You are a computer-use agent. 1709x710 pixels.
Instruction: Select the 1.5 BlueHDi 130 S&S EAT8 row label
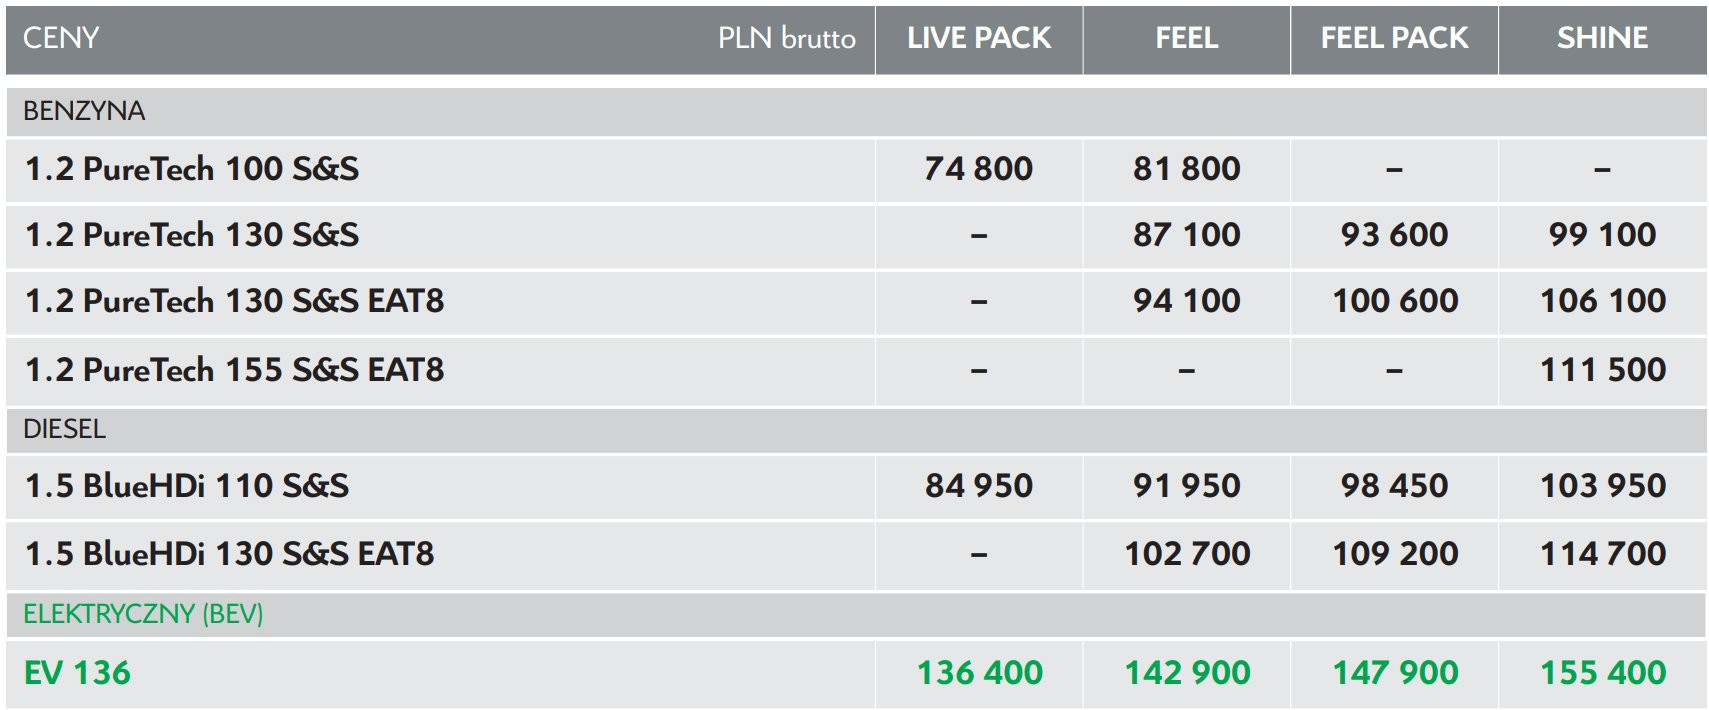click(x=229, y=554)
